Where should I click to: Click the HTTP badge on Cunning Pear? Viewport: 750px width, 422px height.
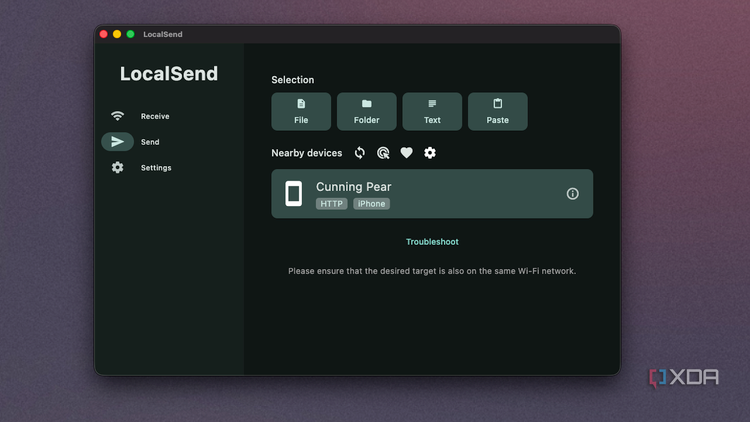331,204
